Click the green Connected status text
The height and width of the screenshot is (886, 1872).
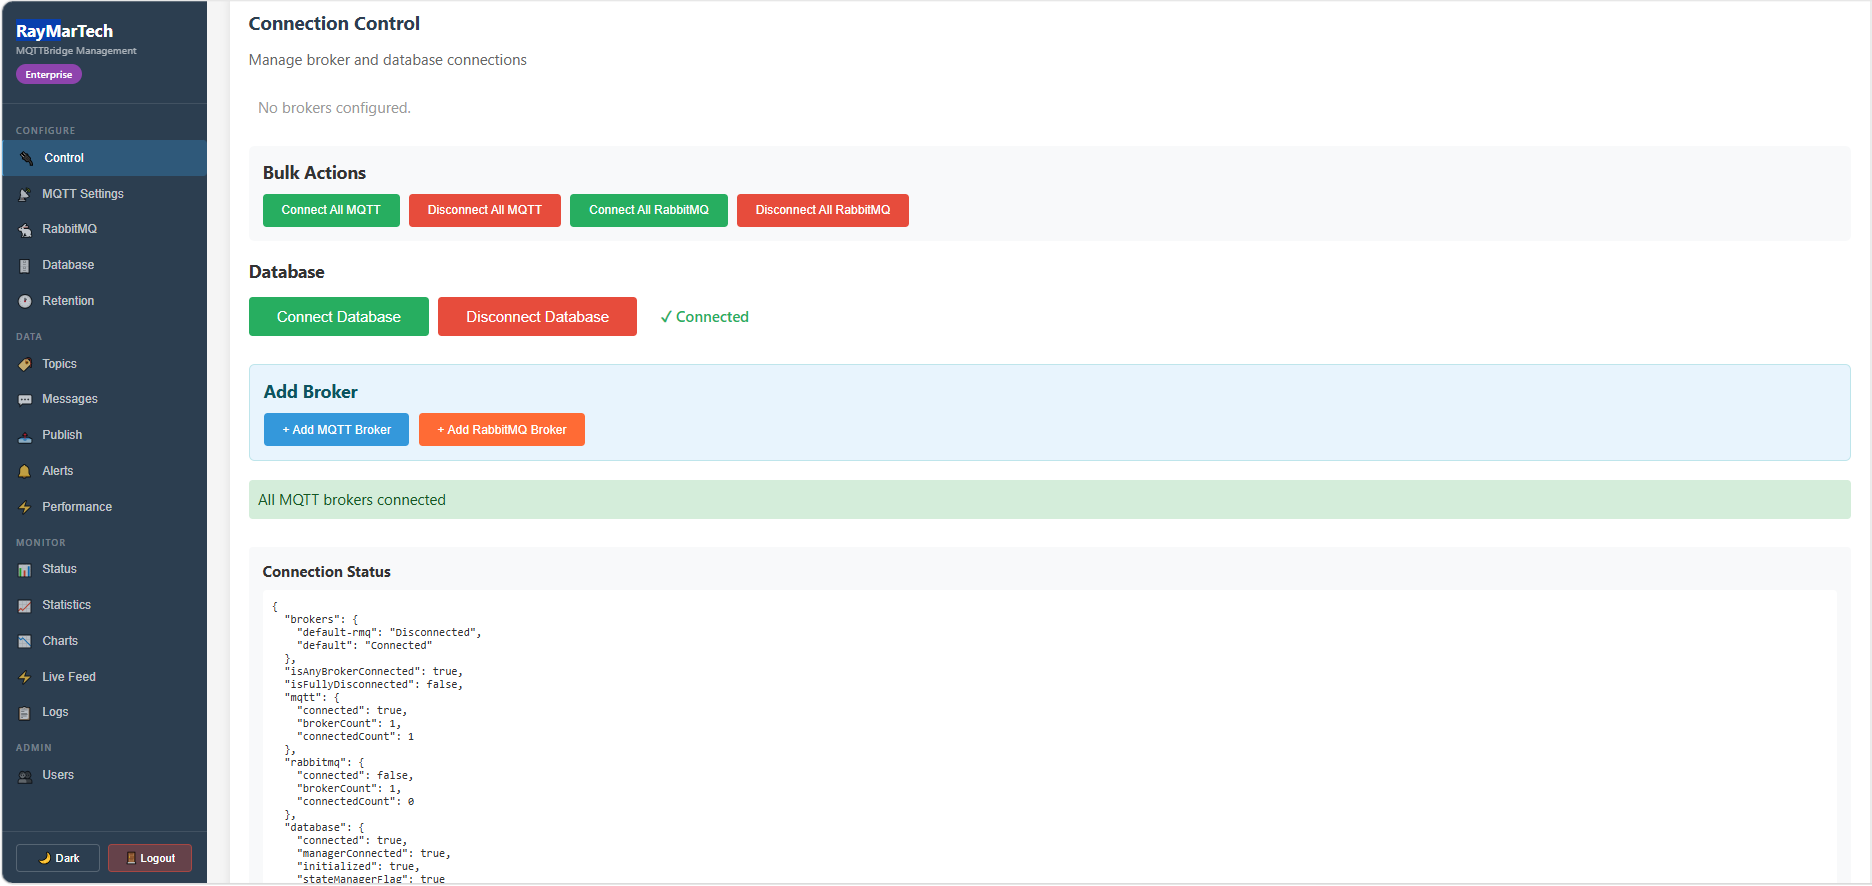tap(704, 317)
